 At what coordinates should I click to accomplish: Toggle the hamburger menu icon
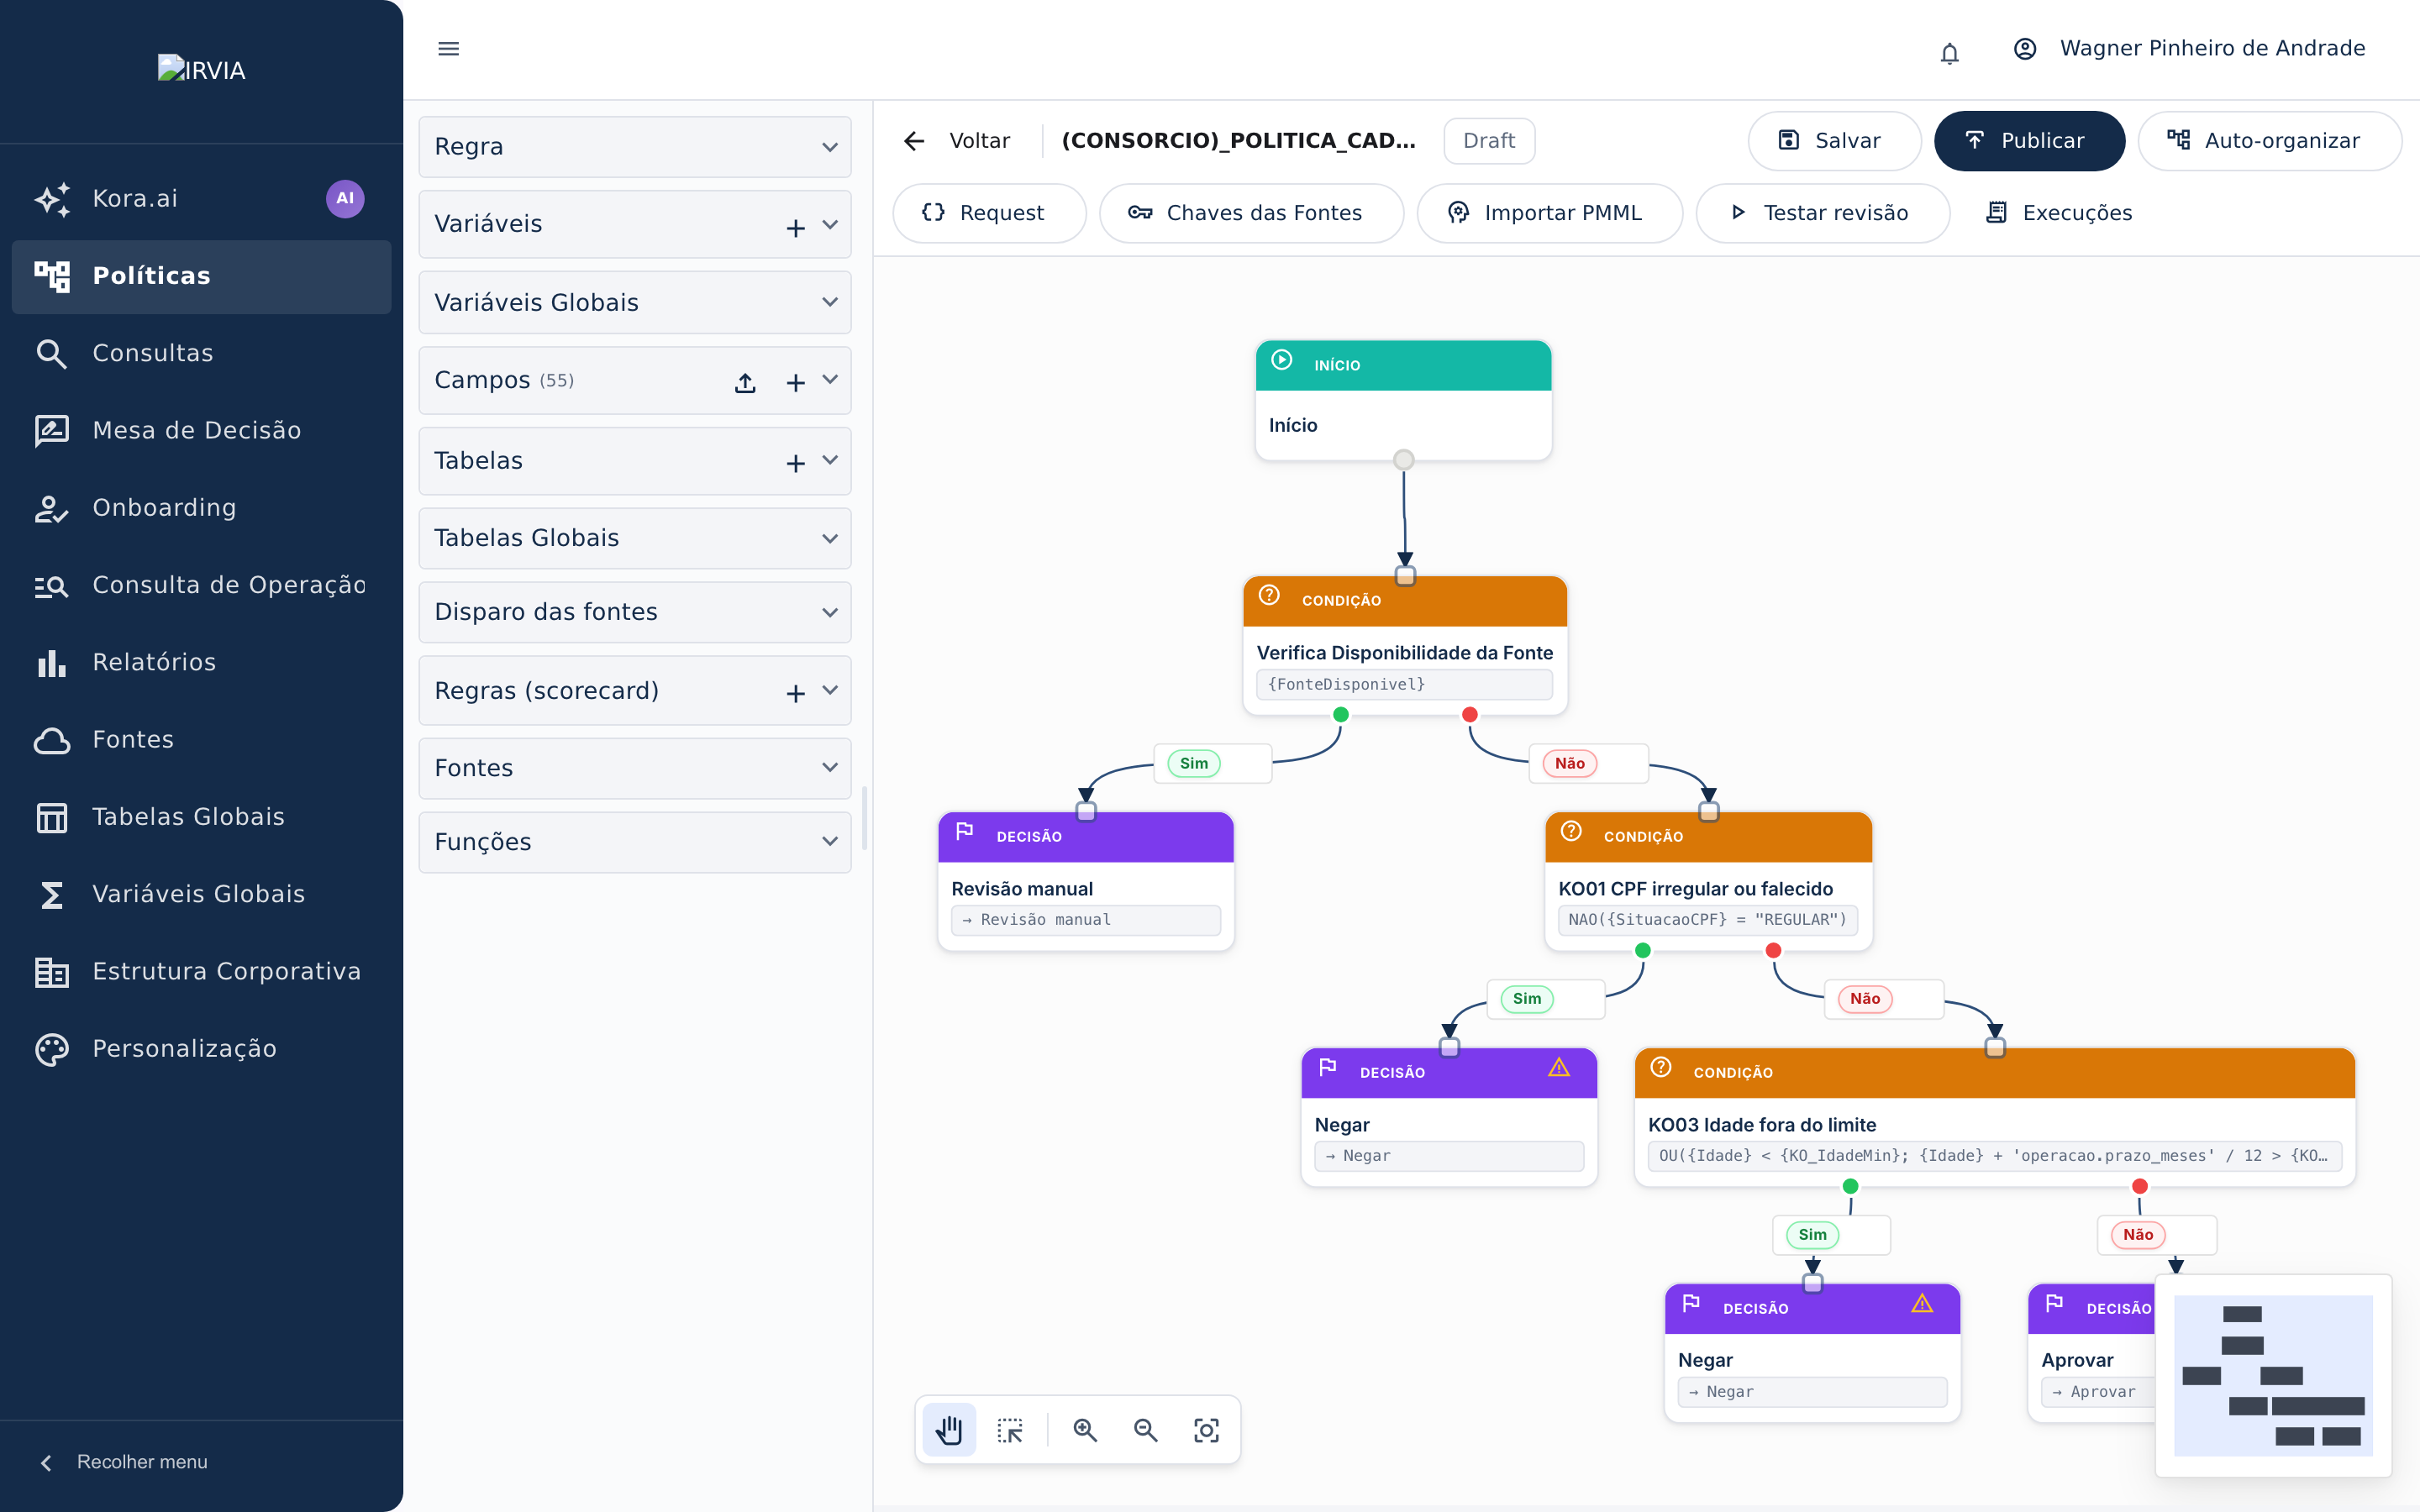coord(448,48)
